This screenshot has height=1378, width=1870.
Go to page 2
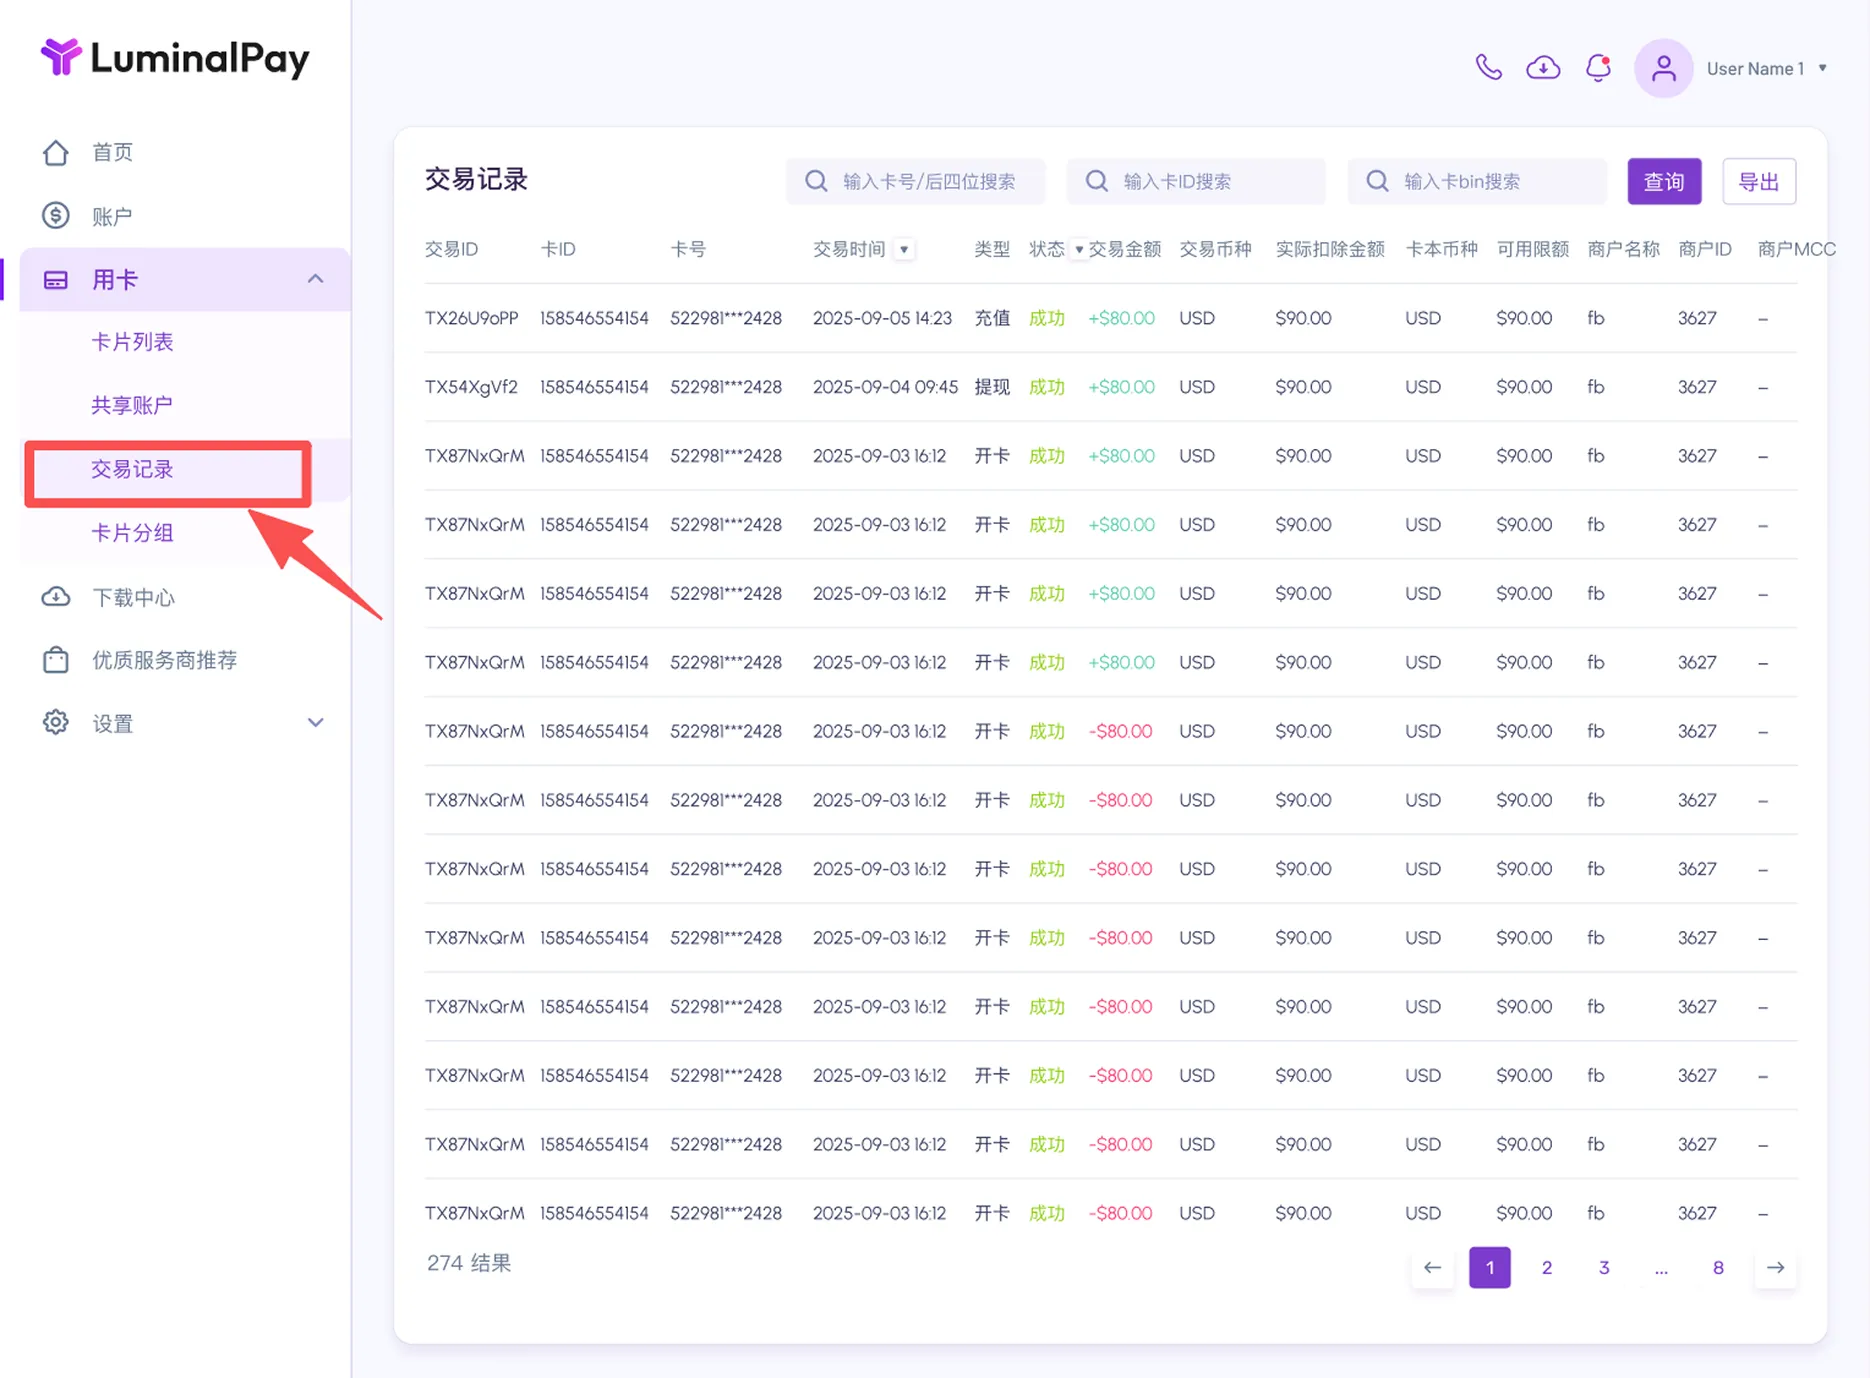[x=1546, y=1267]
